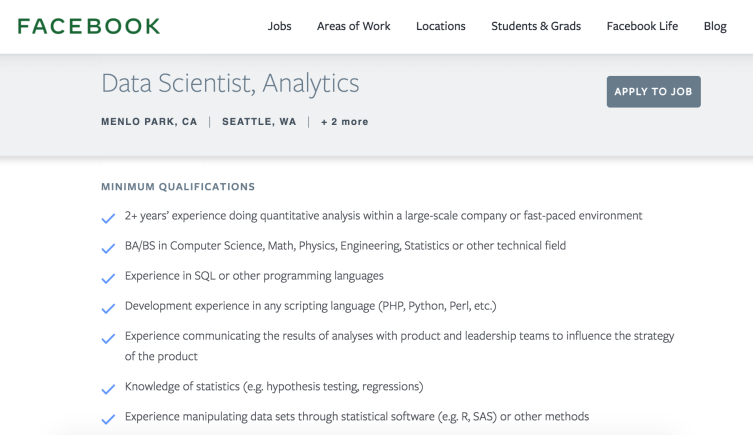This screenshot has height=435, width=753.
Task: Click checkmark beside BA/BS in Computer Science
Action: pos(108,248)
